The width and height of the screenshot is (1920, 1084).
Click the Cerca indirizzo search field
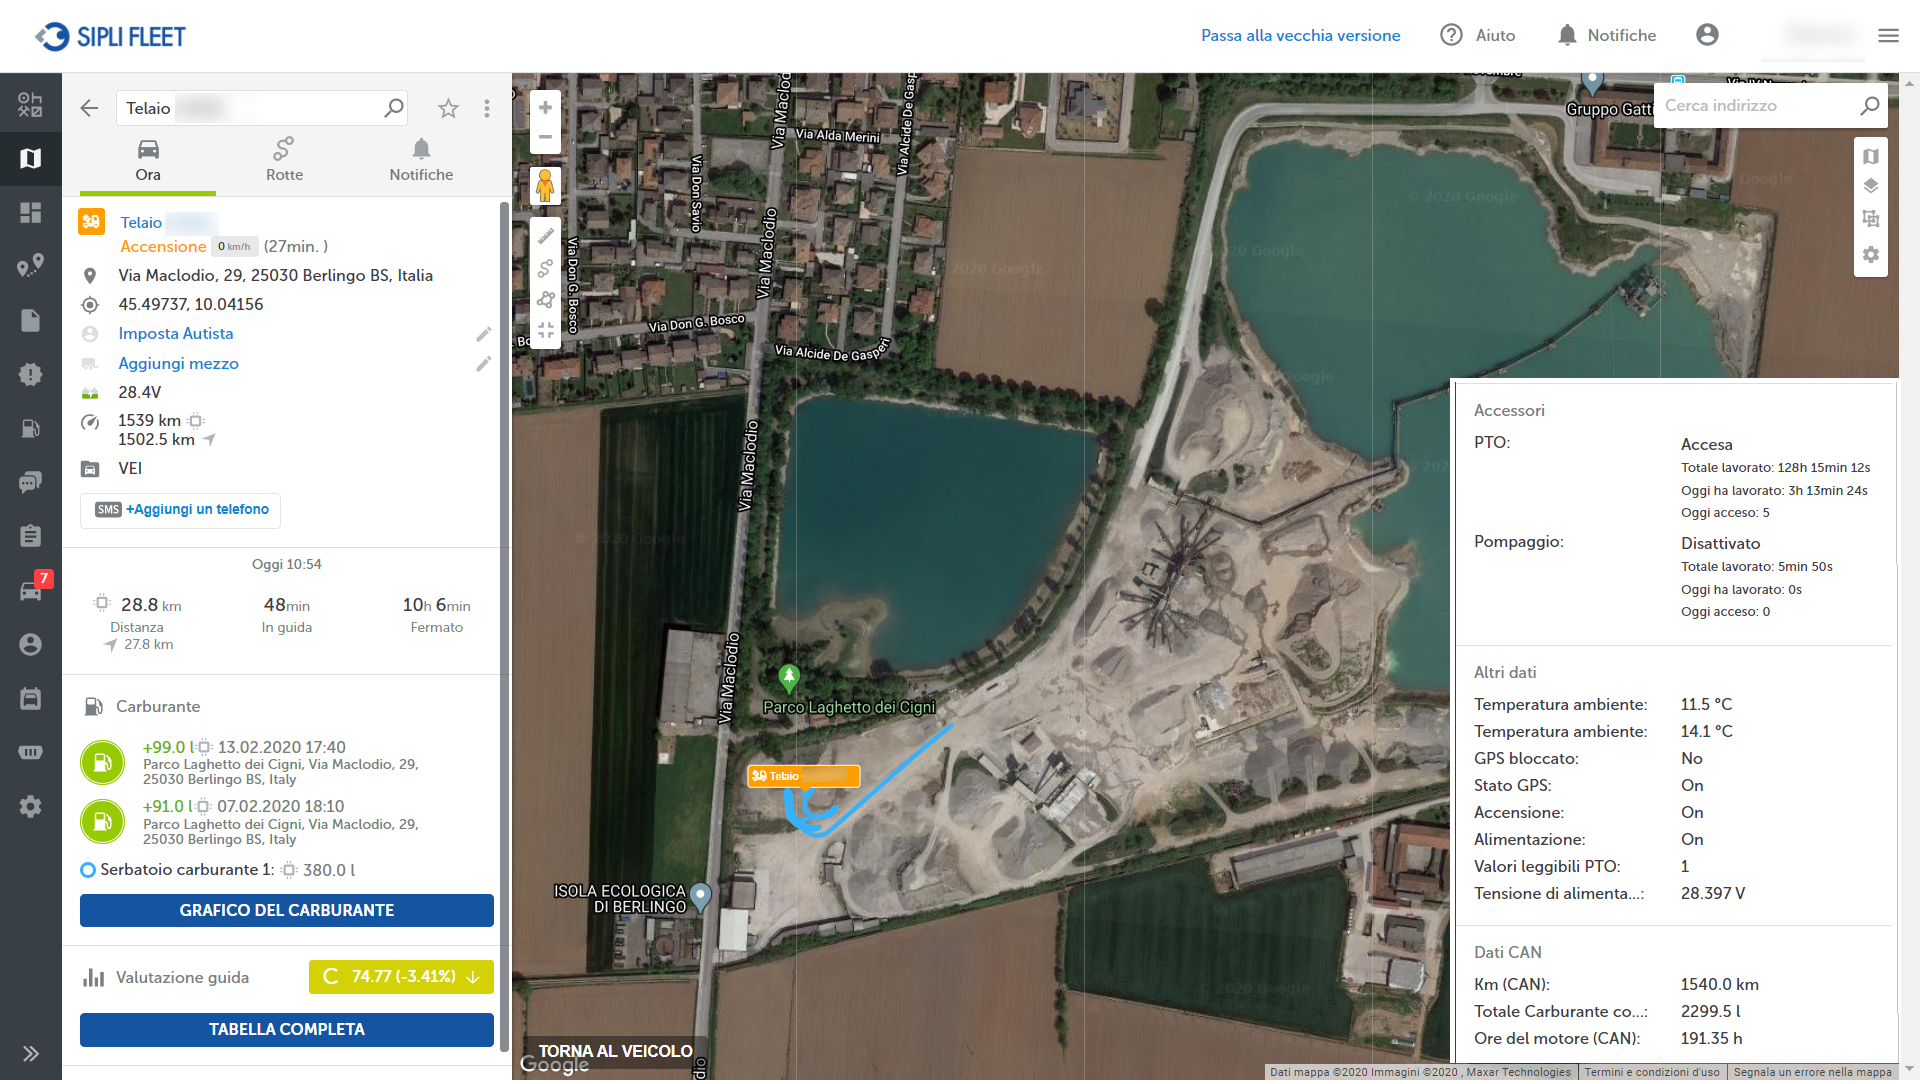(1755, 106)
